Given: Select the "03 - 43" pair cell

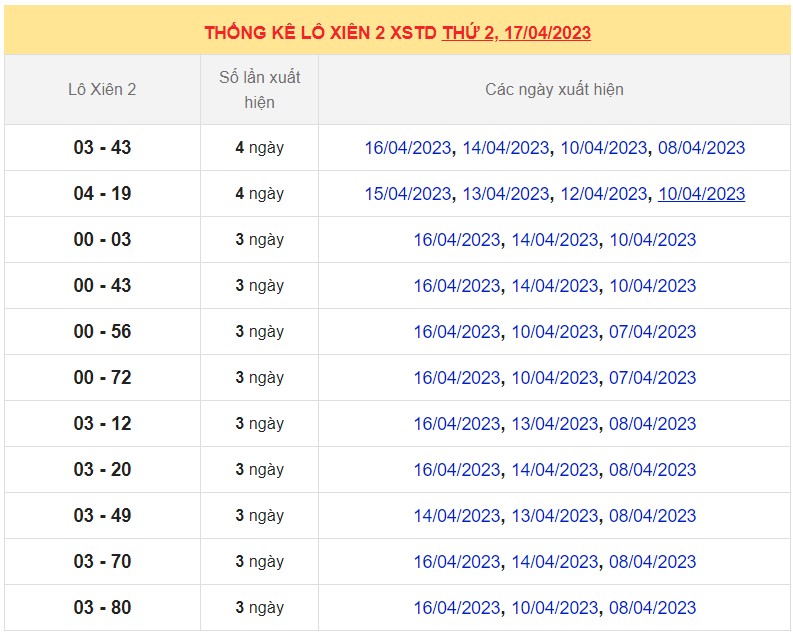Looking at the screenshot, I should [x=102, y=148].
